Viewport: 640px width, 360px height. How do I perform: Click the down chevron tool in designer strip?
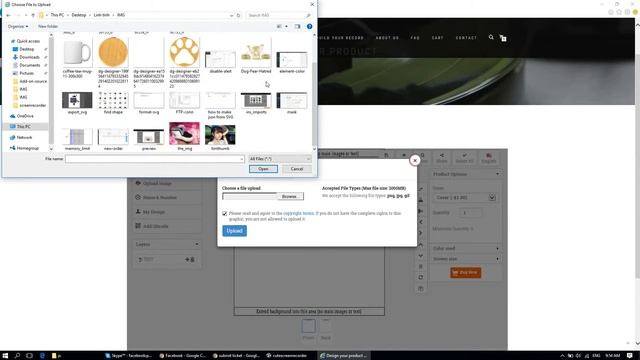(x=421, y=256)
